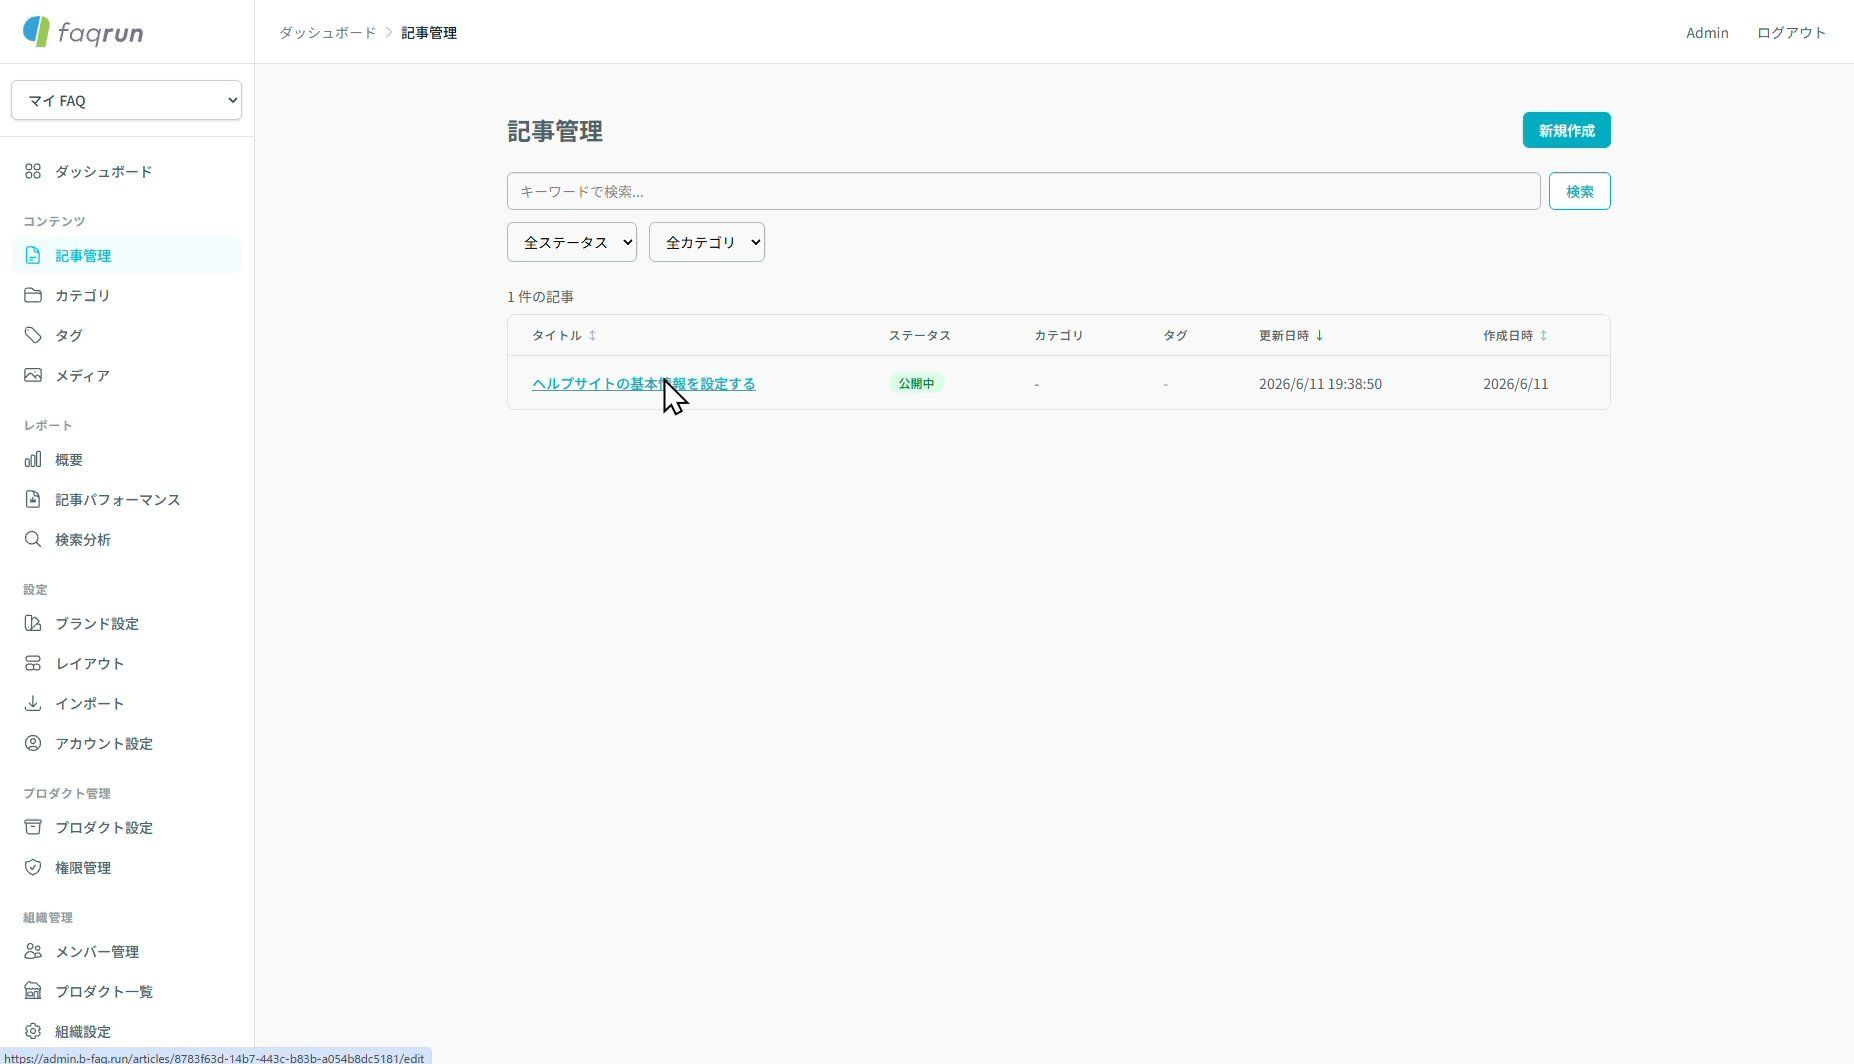The width and height of the screenshot is (1854, 1064).
Task: Click ダッシュボード in the breadcrumb
Action: coord(328,32)
